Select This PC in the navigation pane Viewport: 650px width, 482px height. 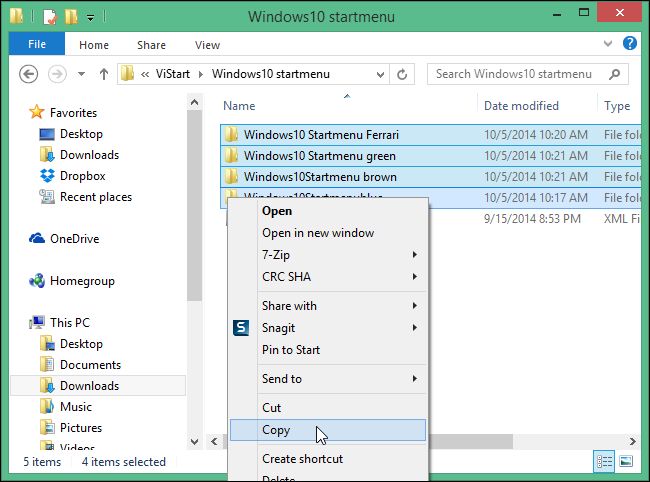click(59, 322)
